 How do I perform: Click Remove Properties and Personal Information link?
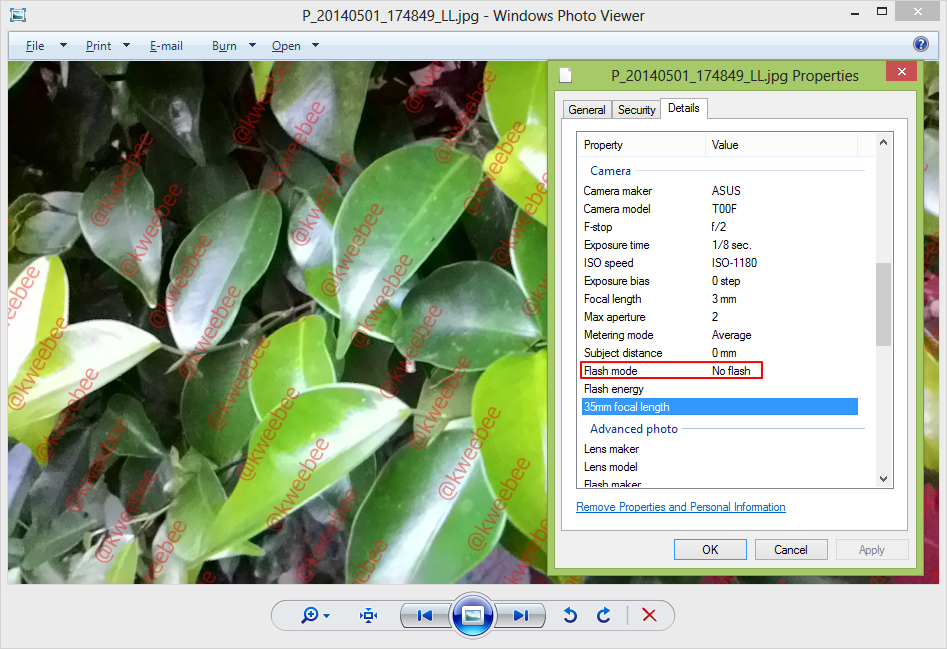pyautogui.click(x=680, y=507)
